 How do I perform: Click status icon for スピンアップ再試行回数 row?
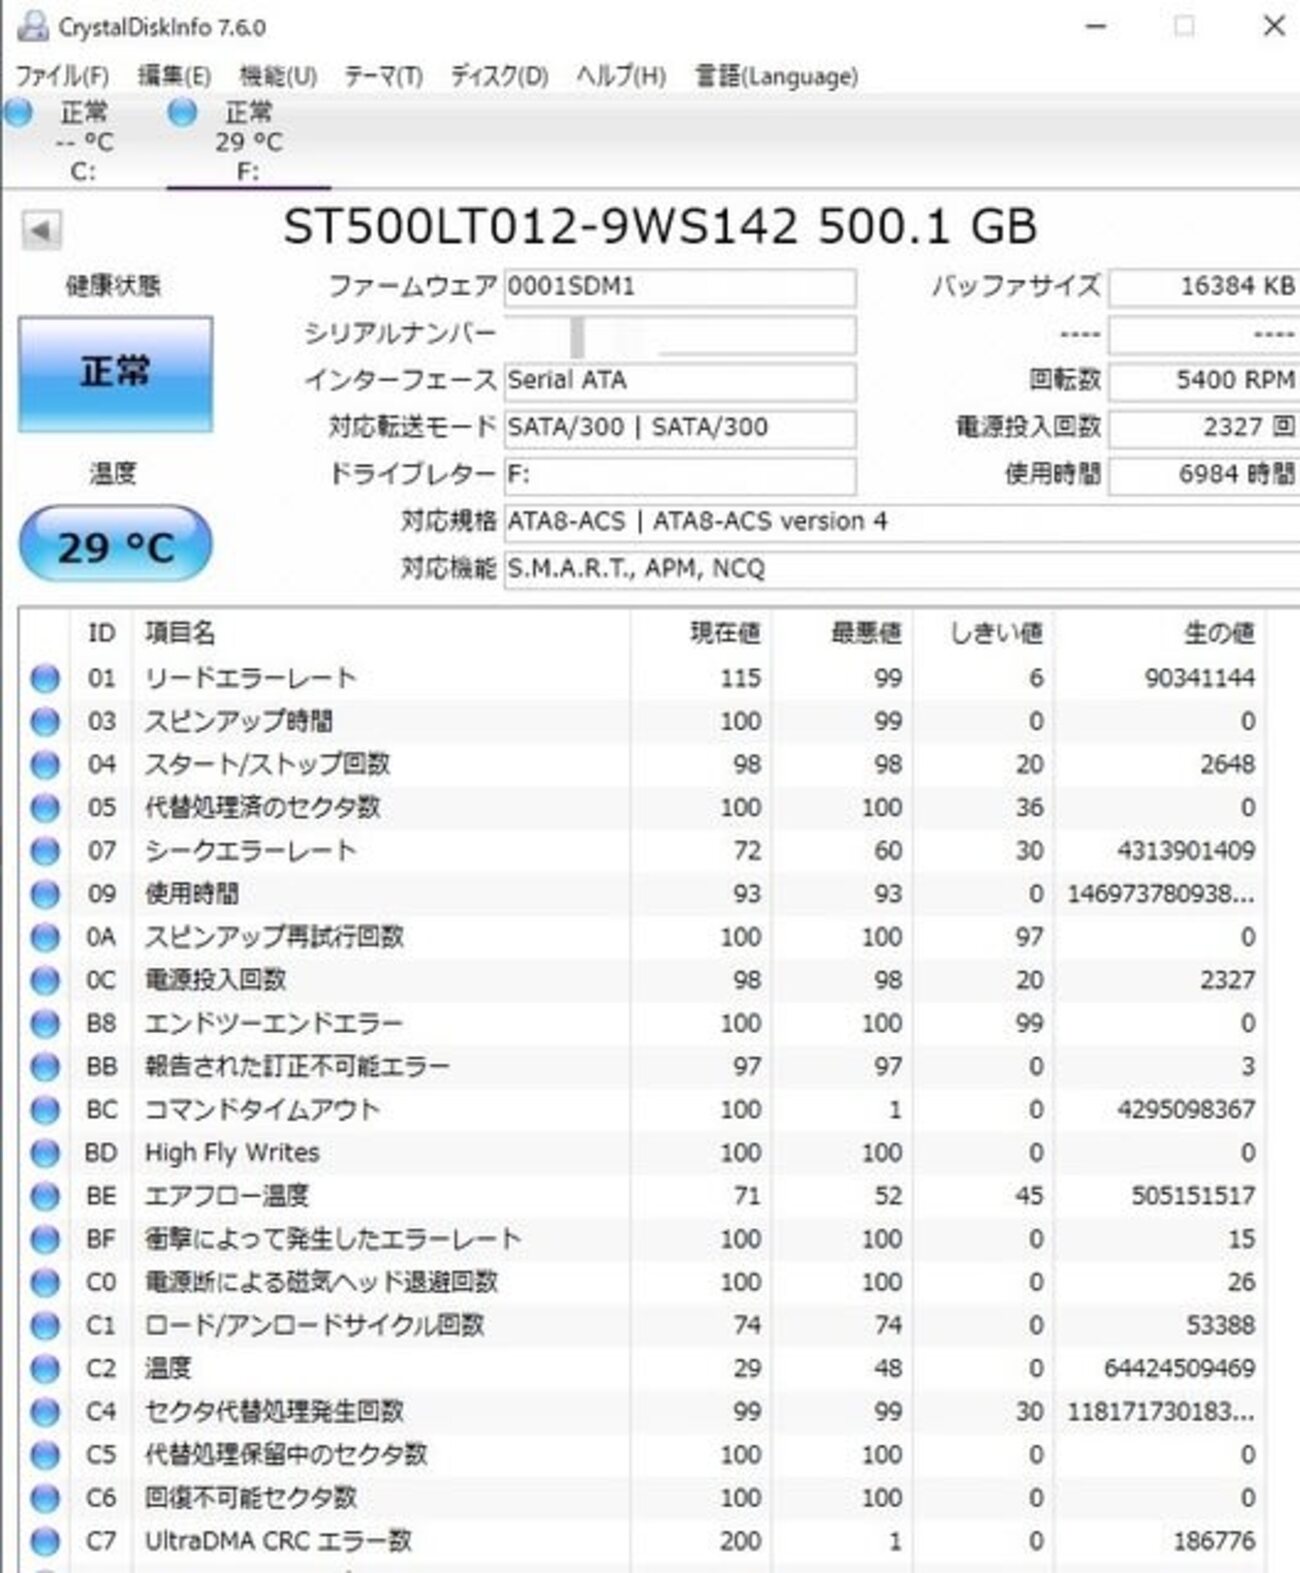(45, 937)
